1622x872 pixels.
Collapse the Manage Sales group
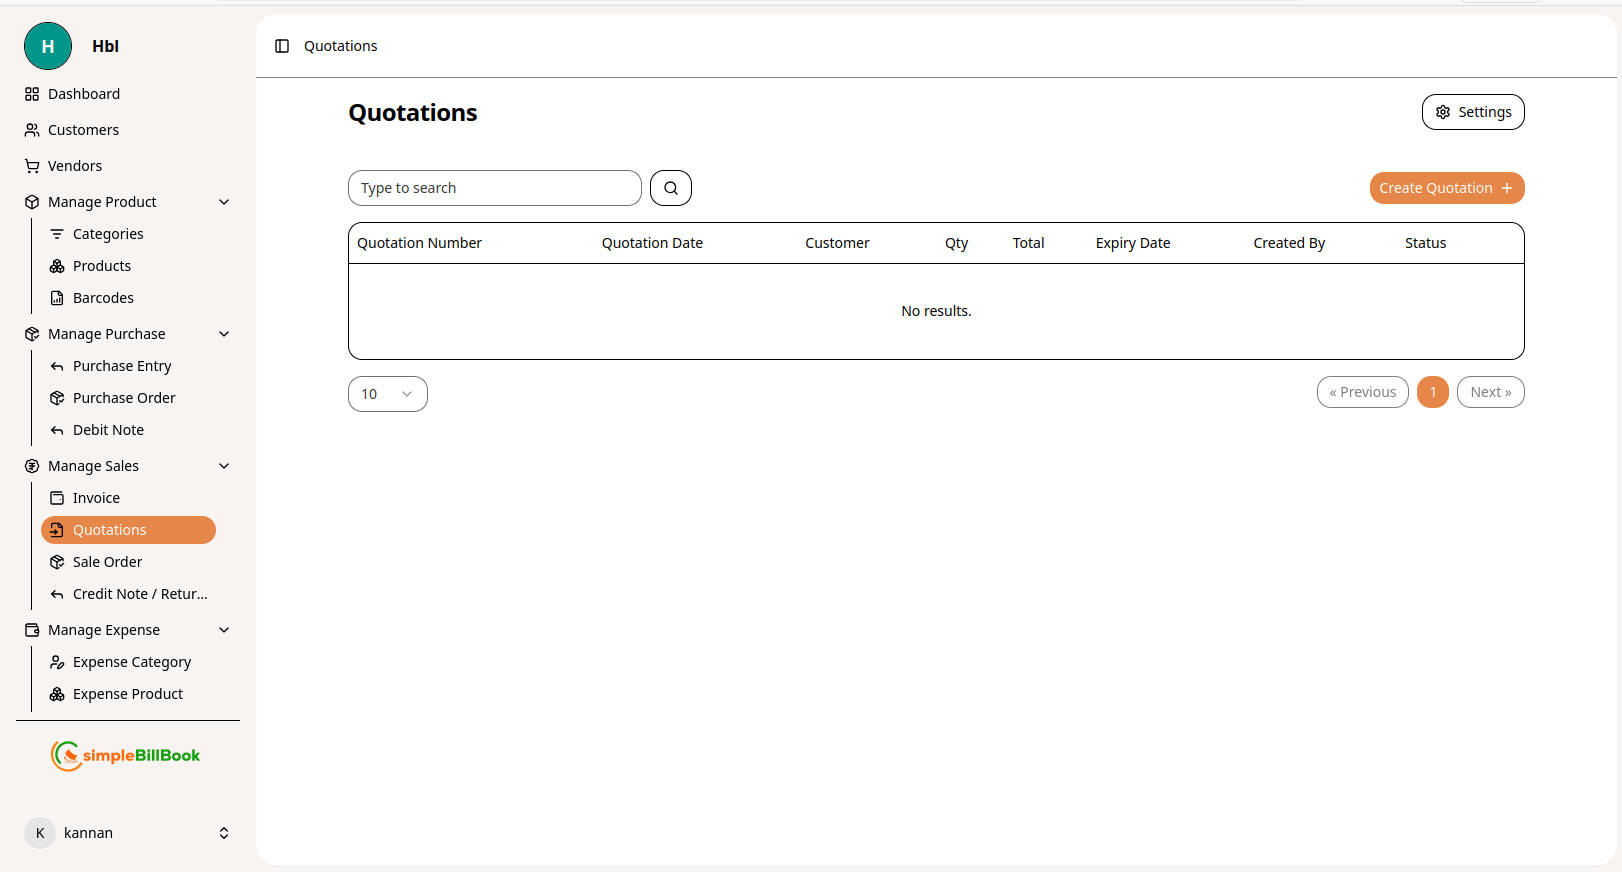click(x=224, y=466)
